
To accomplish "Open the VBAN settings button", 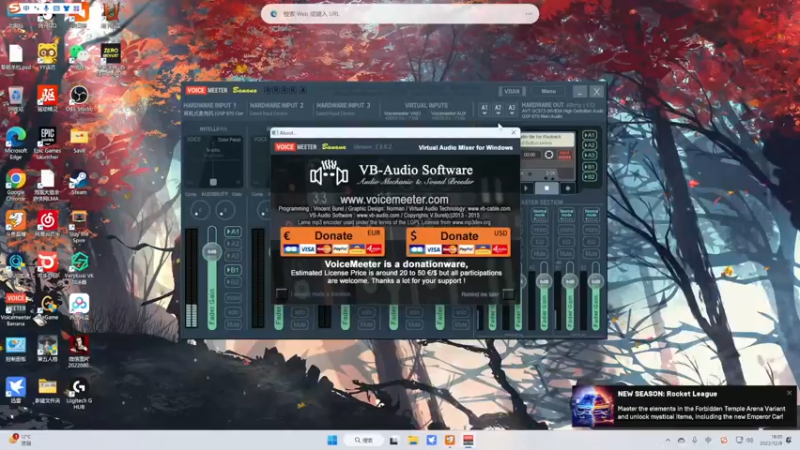I will [x=512, y=91].
